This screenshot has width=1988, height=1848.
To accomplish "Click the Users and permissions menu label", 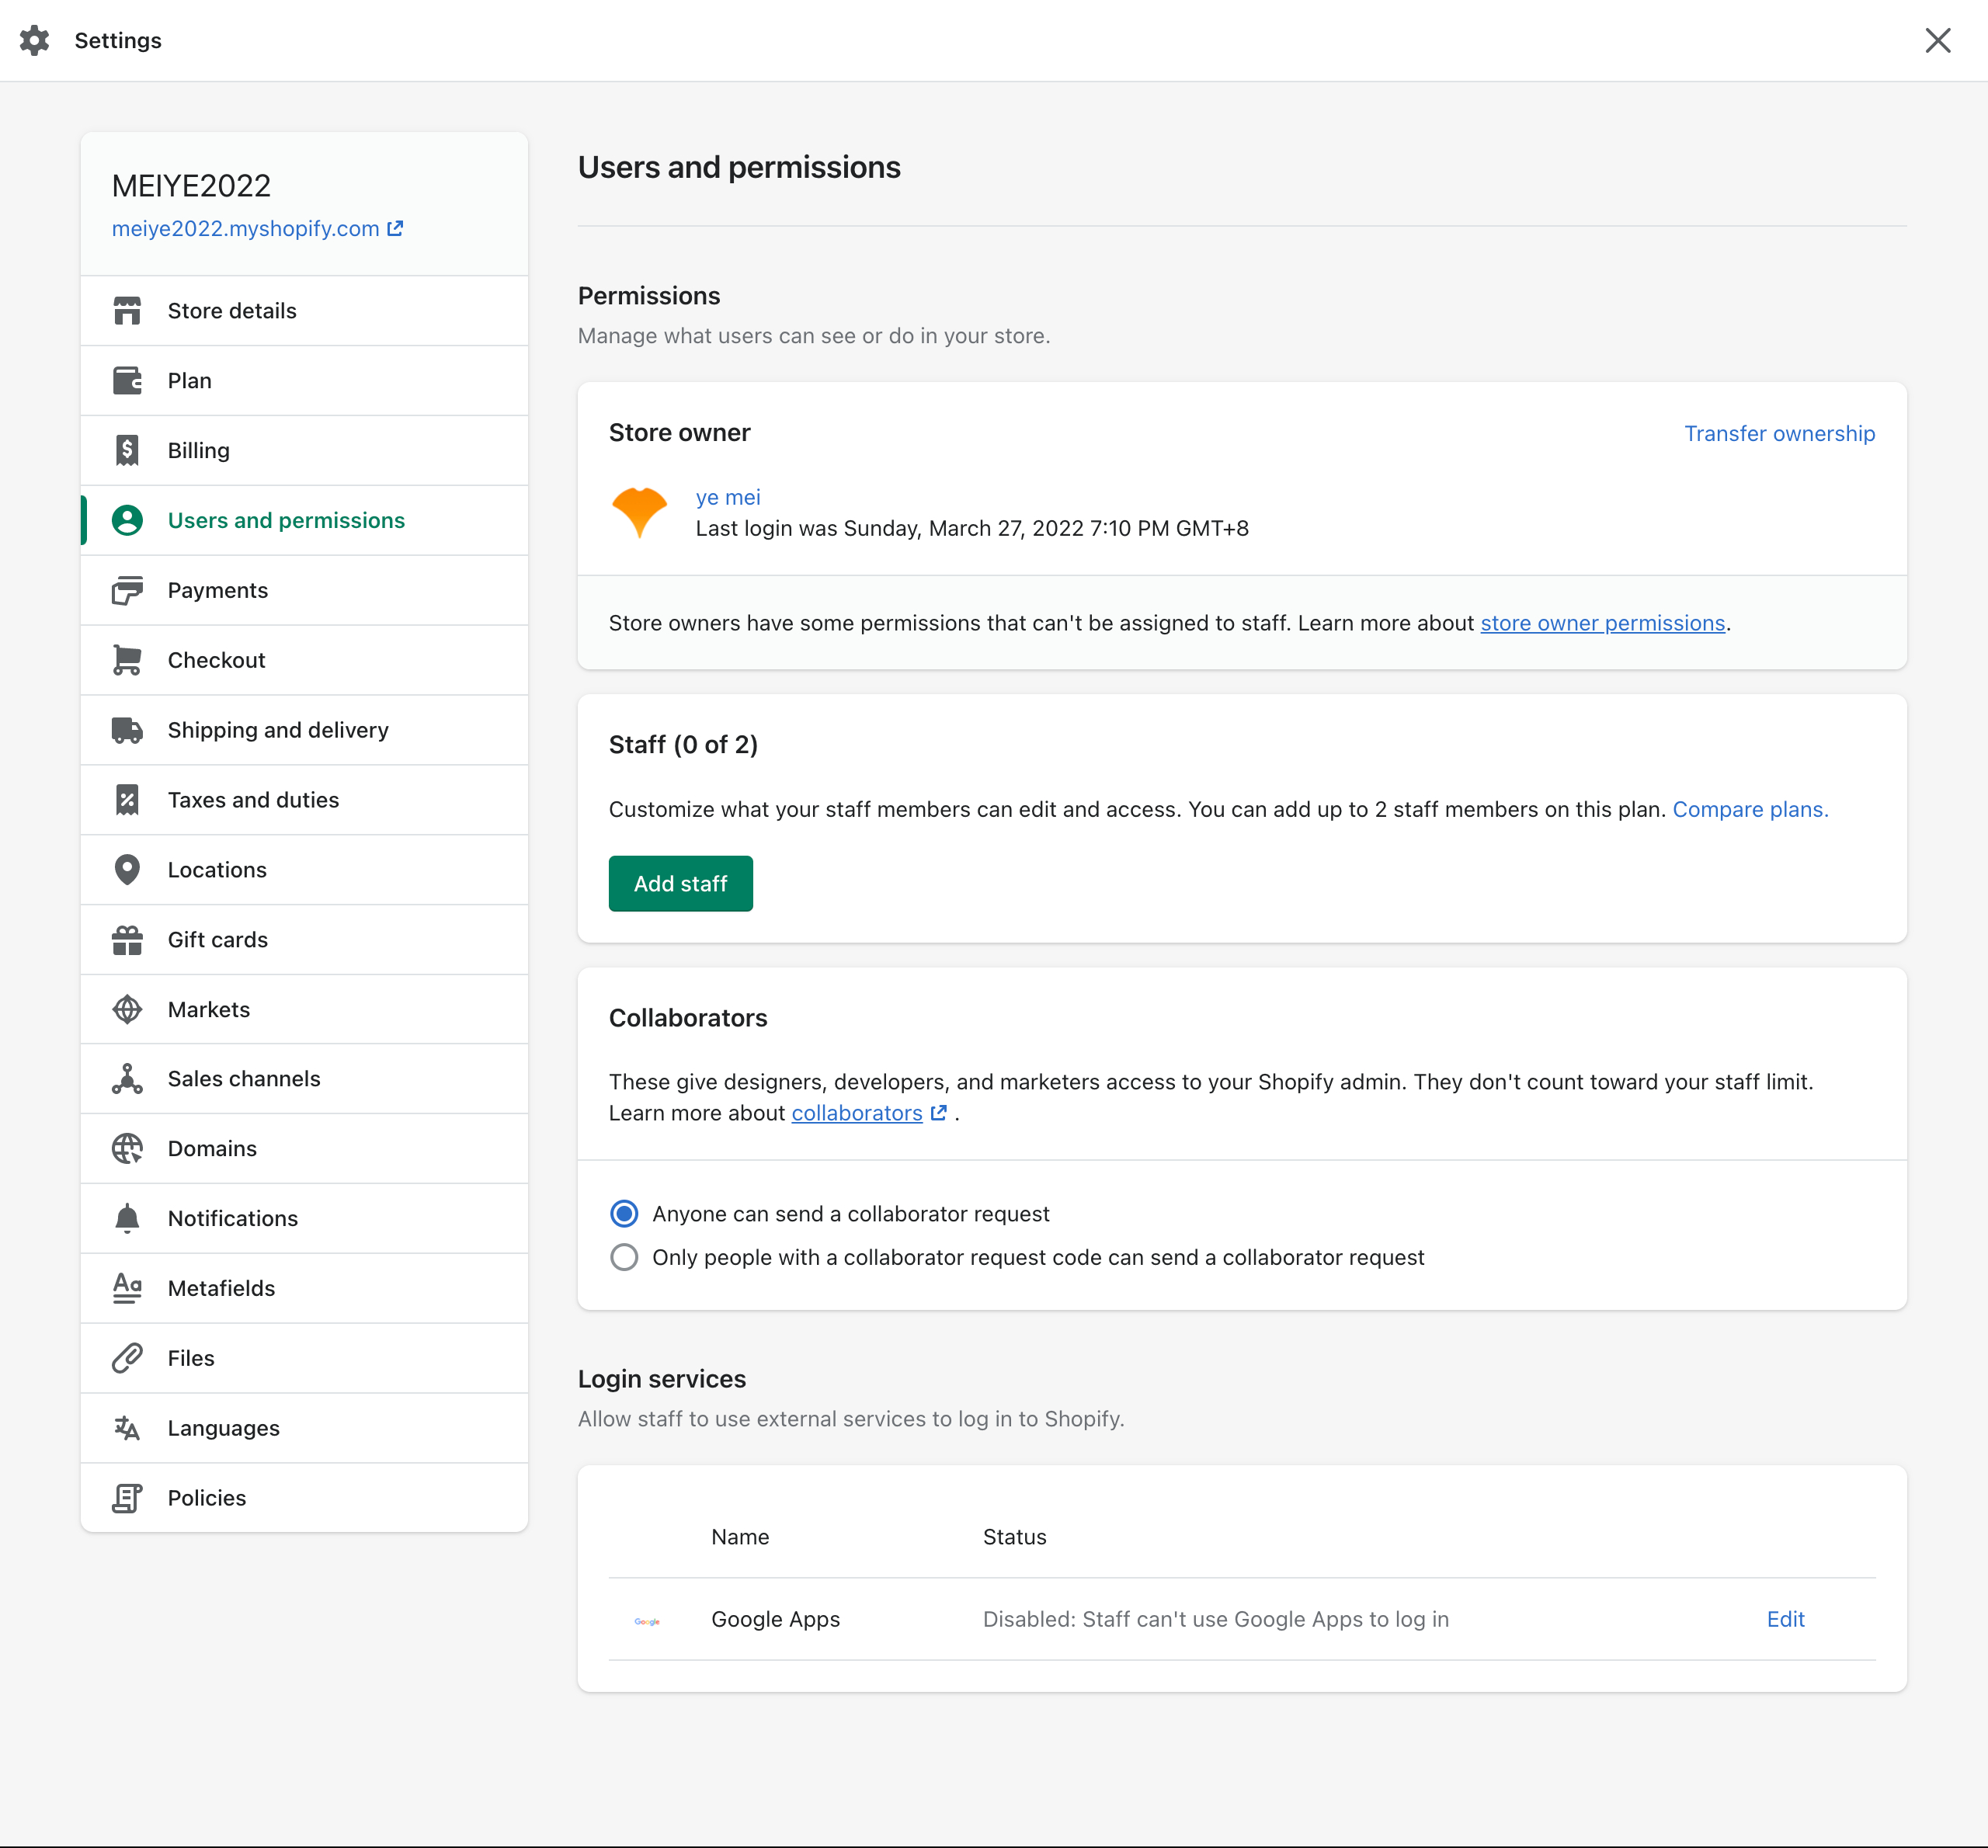I will coord(286,521).
